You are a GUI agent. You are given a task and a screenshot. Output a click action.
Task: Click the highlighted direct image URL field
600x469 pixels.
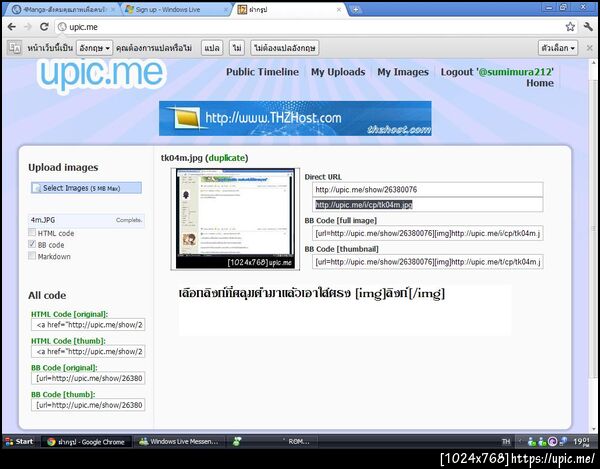(427, 205)
